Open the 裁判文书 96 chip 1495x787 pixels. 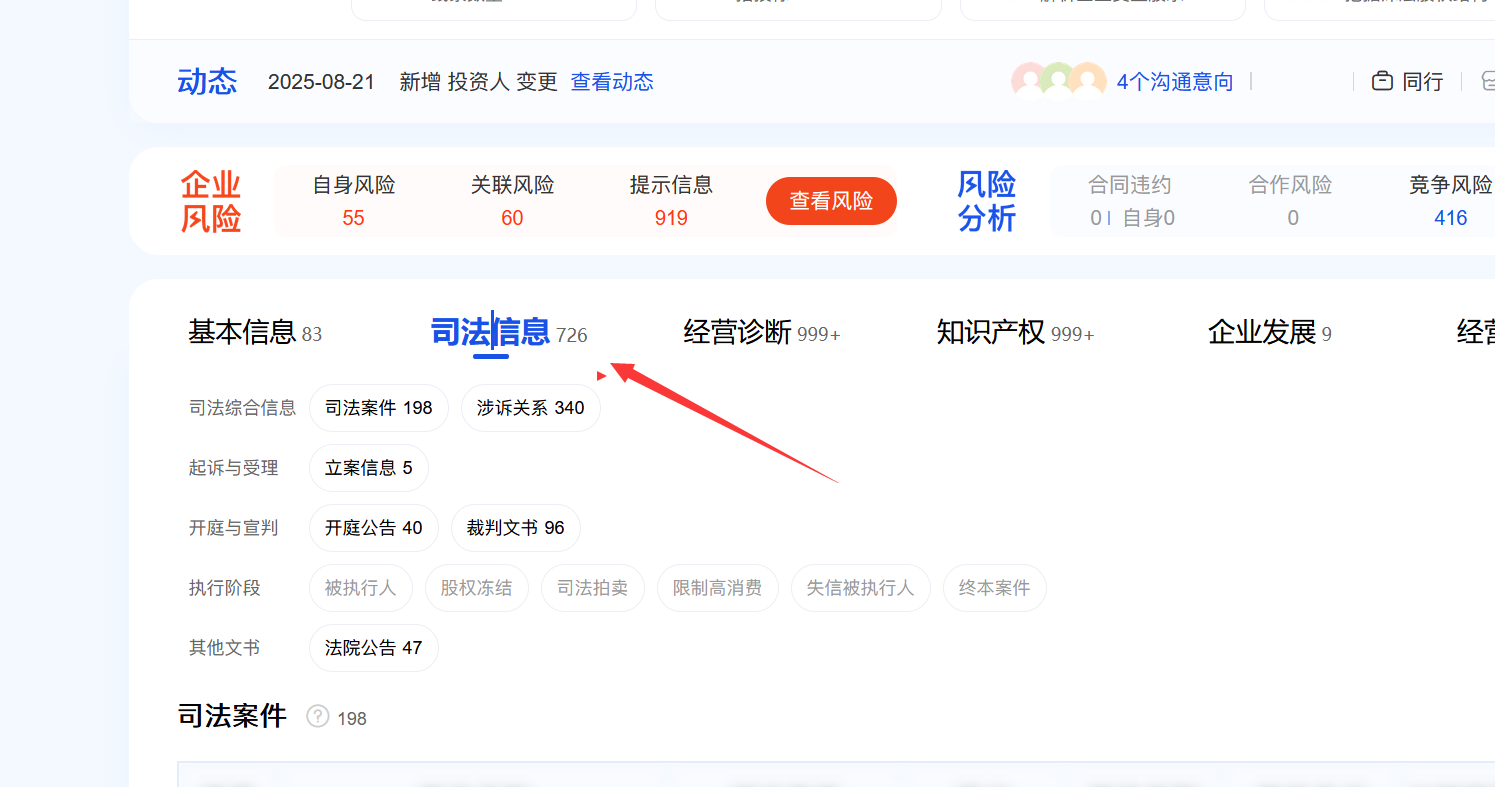pos(515,528)
